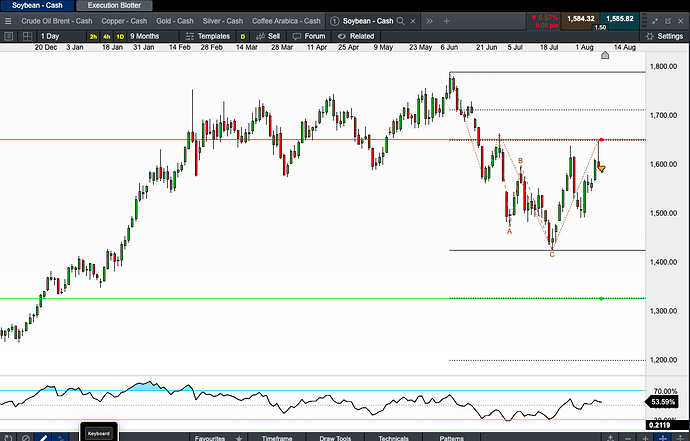The height and width of the screenshot is (441, 690).
Task: Open the hamburger menu on the chart toolbar
Action: pos(8,35)
